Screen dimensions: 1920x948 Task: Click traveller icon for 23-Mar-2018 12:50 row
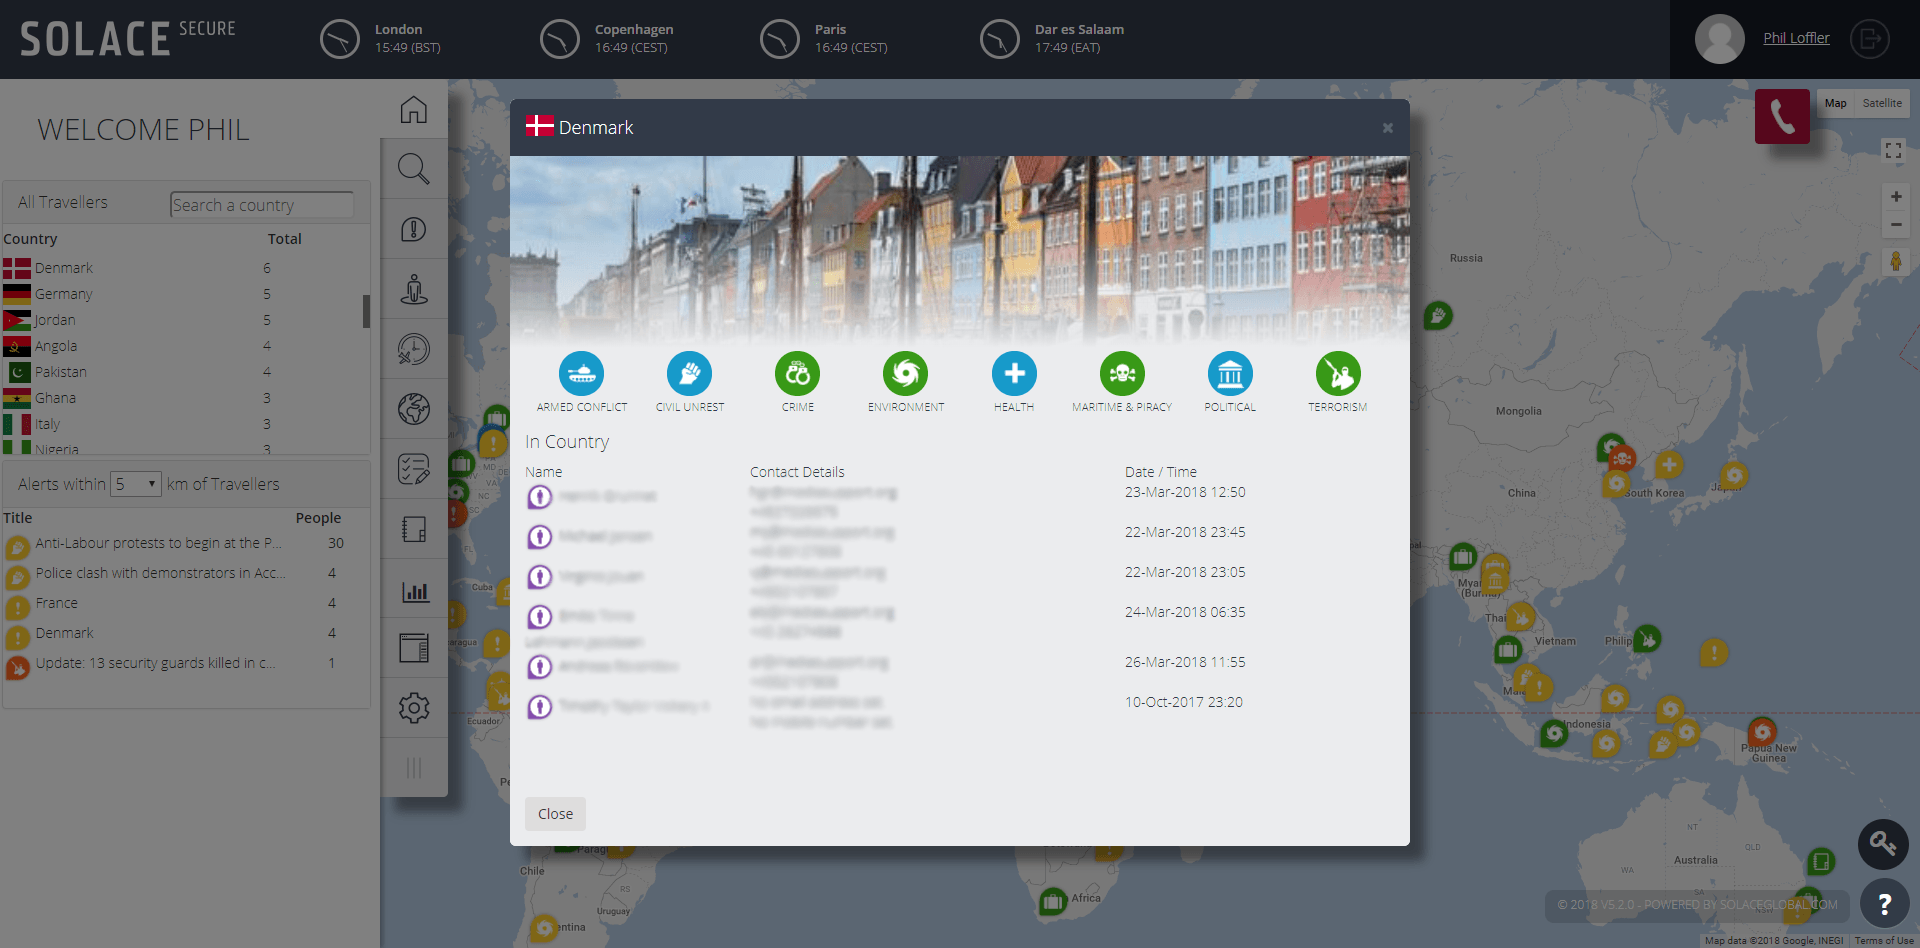(x=540, y=497)
